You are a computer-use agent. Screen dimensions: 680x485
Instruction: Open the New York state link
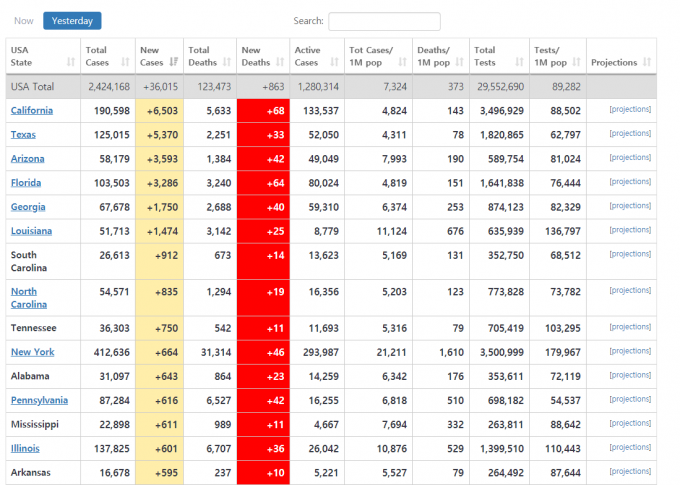pyautogui.click(x=32, y=352)
